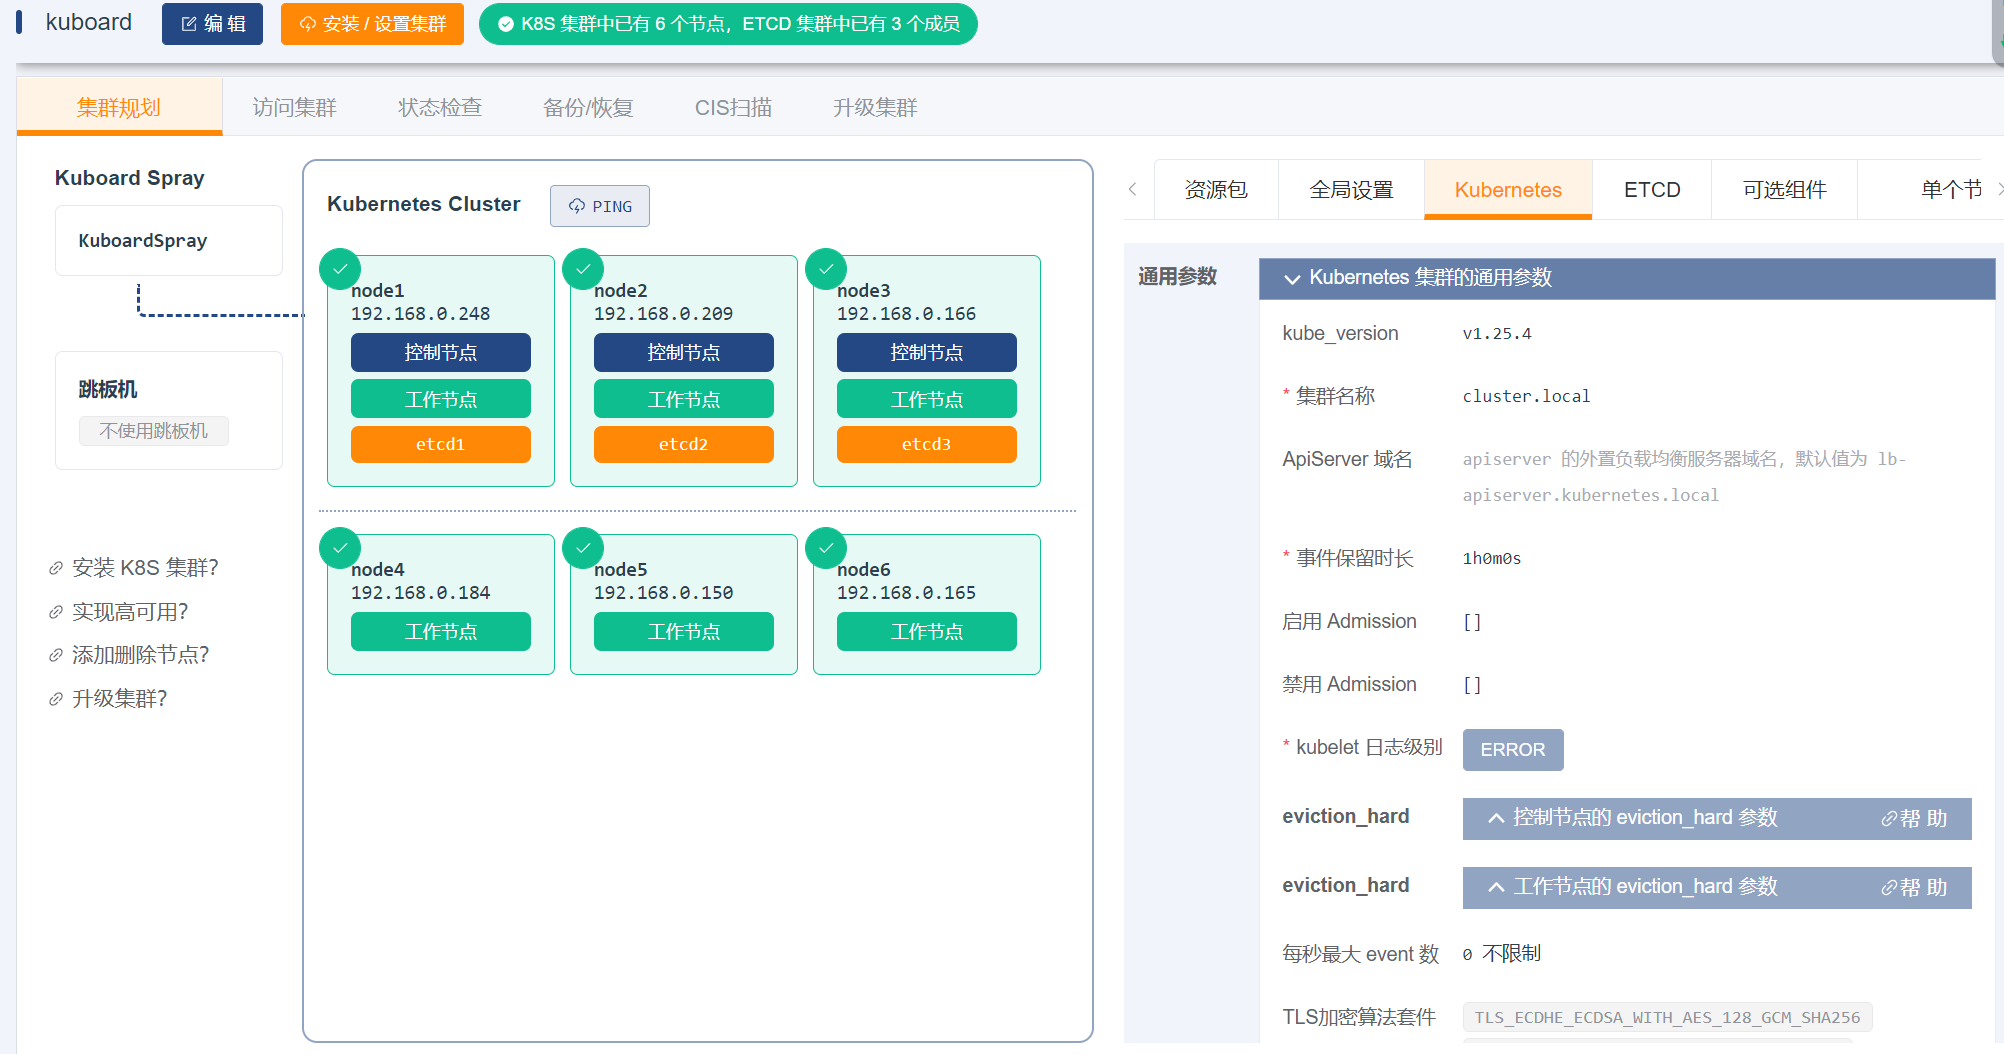Click the left arrow to scroll settings tabs
Screen dimensions: 2004x1054
(1133, 189)
